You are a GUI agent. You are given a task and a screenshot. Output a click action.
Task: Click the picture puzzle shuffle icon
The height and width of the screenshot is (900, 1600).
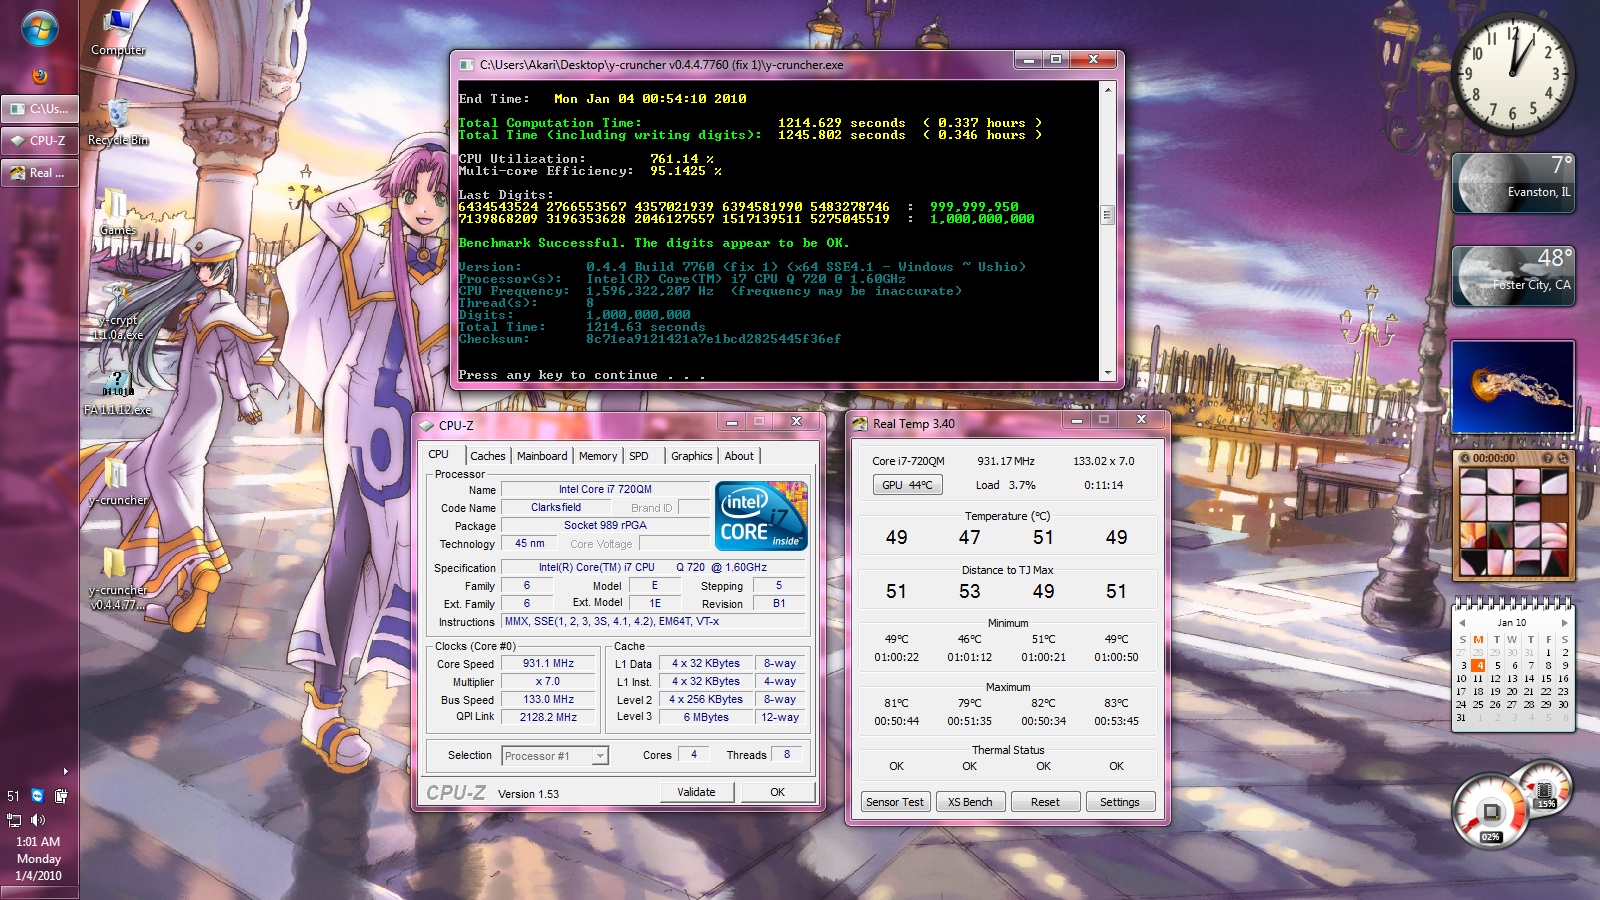(x=1562, y=458)
